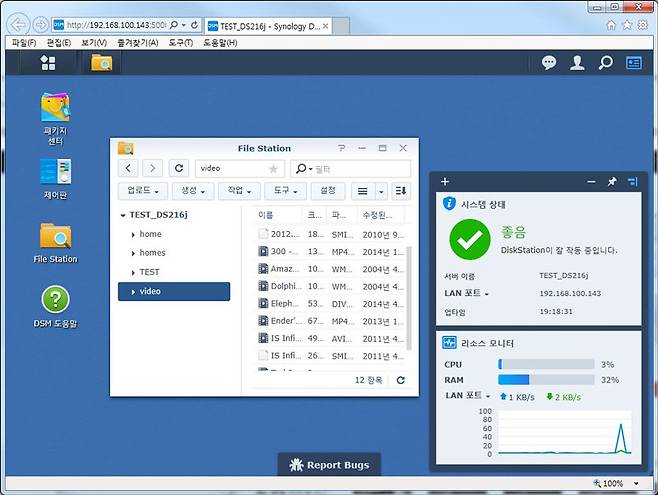Open the DSM main menu grid icon

point(47,63)
